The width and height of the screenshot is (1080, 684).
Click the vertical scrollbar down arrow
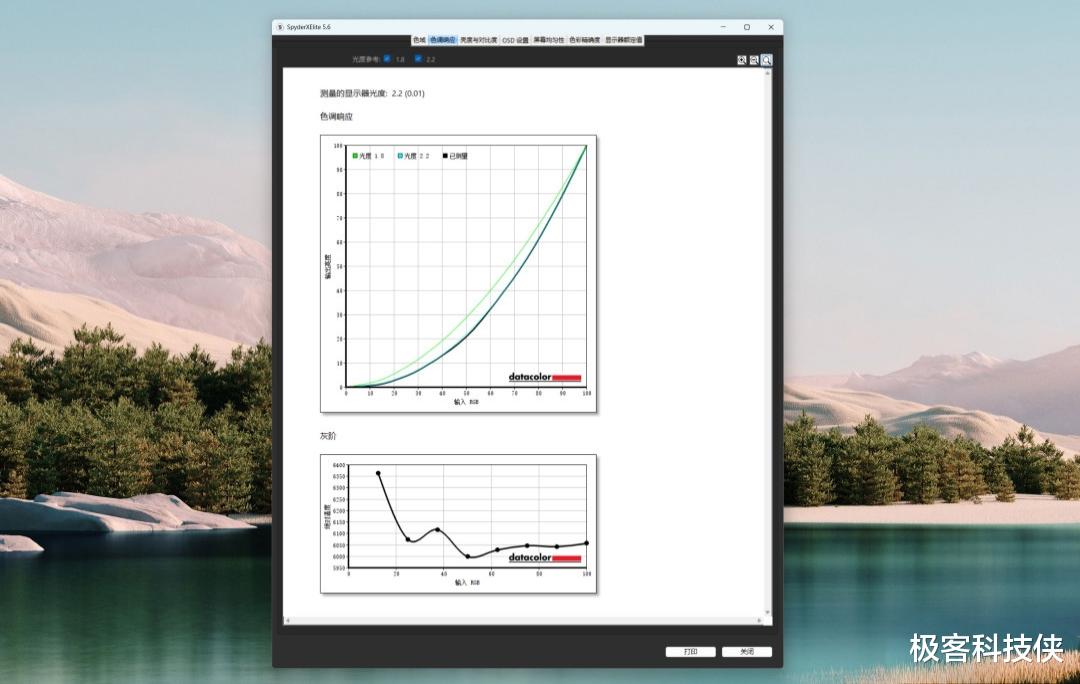point(768,612)
